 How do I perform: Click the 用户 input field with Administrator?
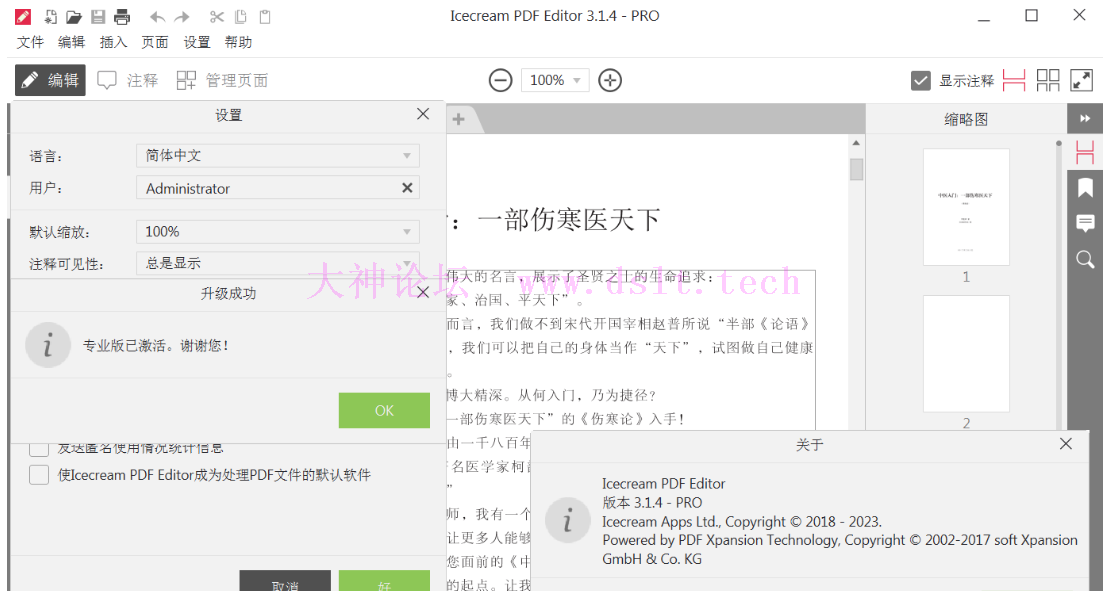pos(277,188)
